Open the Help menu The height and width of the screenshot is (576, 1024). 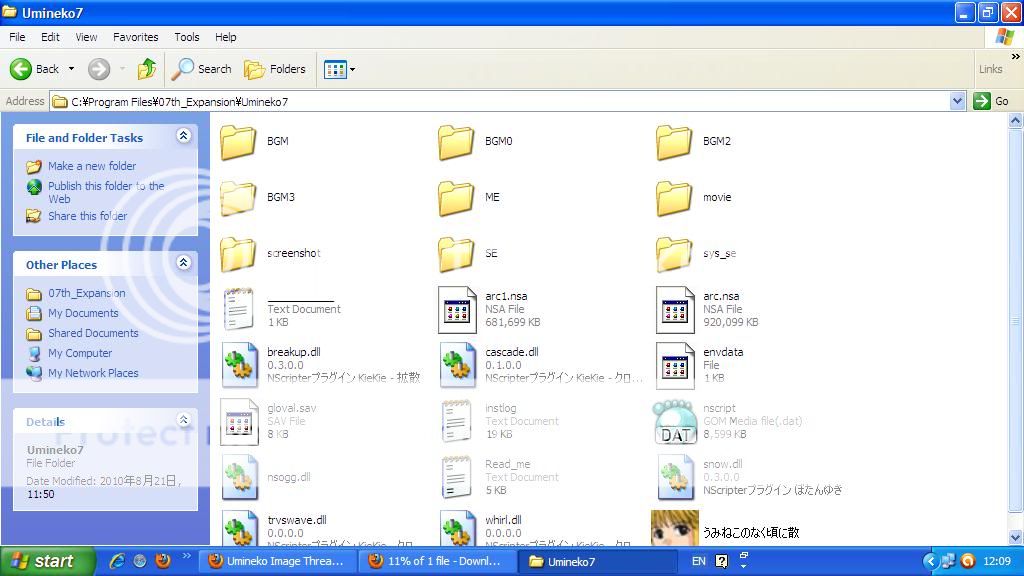[x=226, y=37]
